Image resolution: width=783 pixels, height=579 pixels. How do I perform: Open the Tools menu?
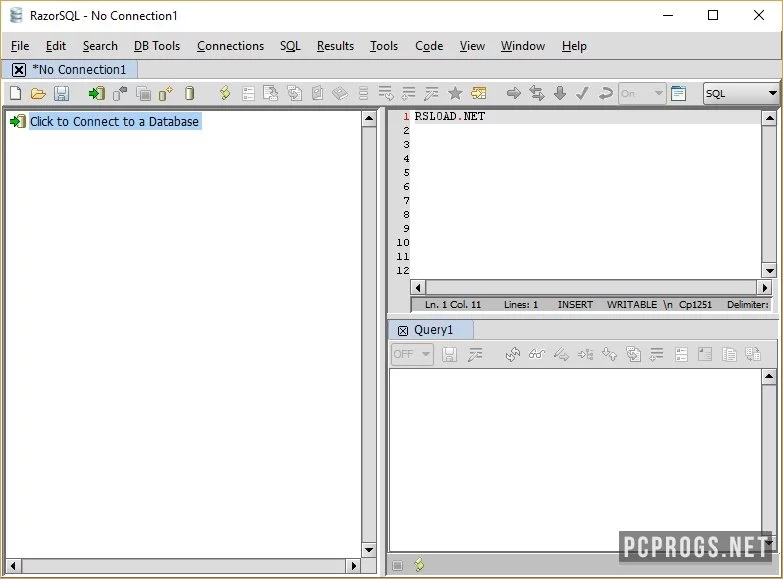coord(384,46)
